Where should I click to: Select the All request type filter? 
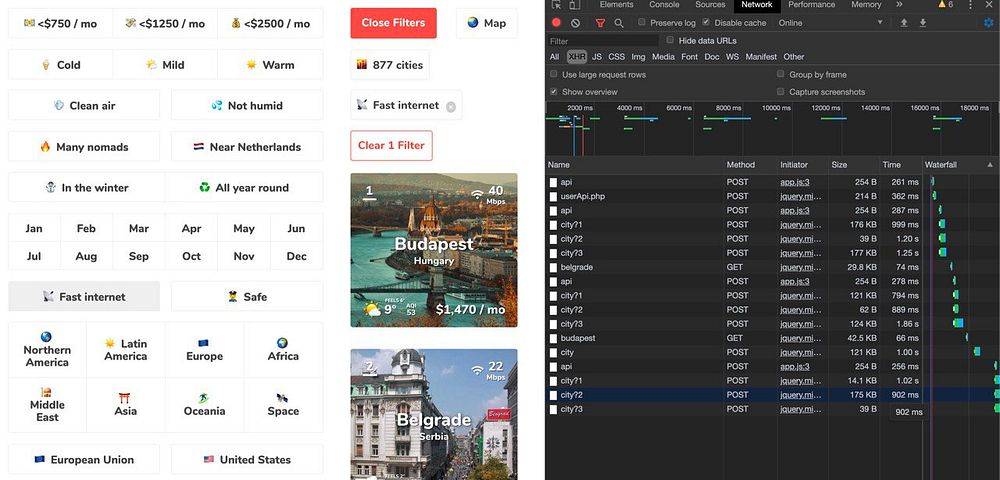[x=554, y=57]
